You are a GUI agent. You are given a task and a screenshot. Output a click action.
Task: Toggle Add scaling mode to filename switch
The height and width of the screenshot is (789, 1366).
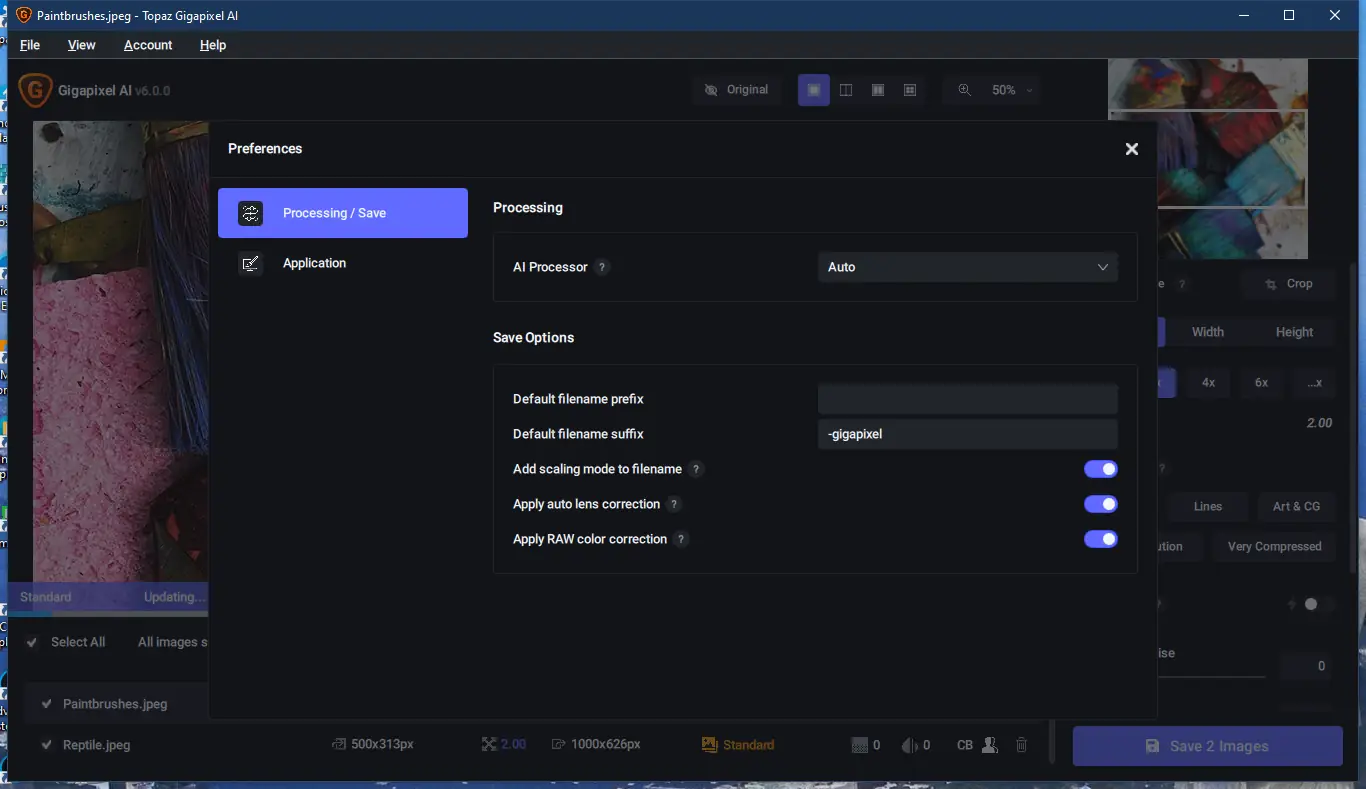coord(1101,469)
